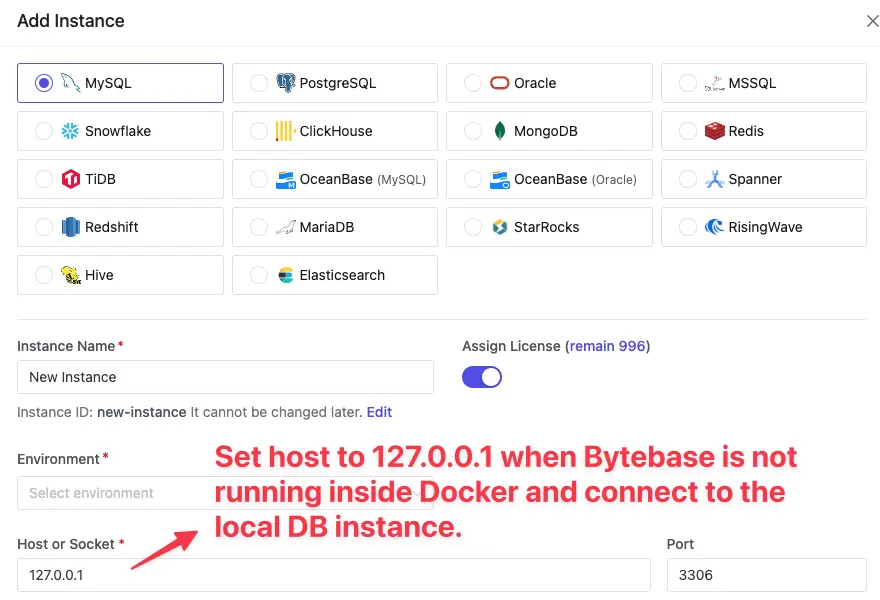Click the OceanBase (MySQL) icon
The width and height of the screenshot is (880, 600).
(x=285, y=179)
